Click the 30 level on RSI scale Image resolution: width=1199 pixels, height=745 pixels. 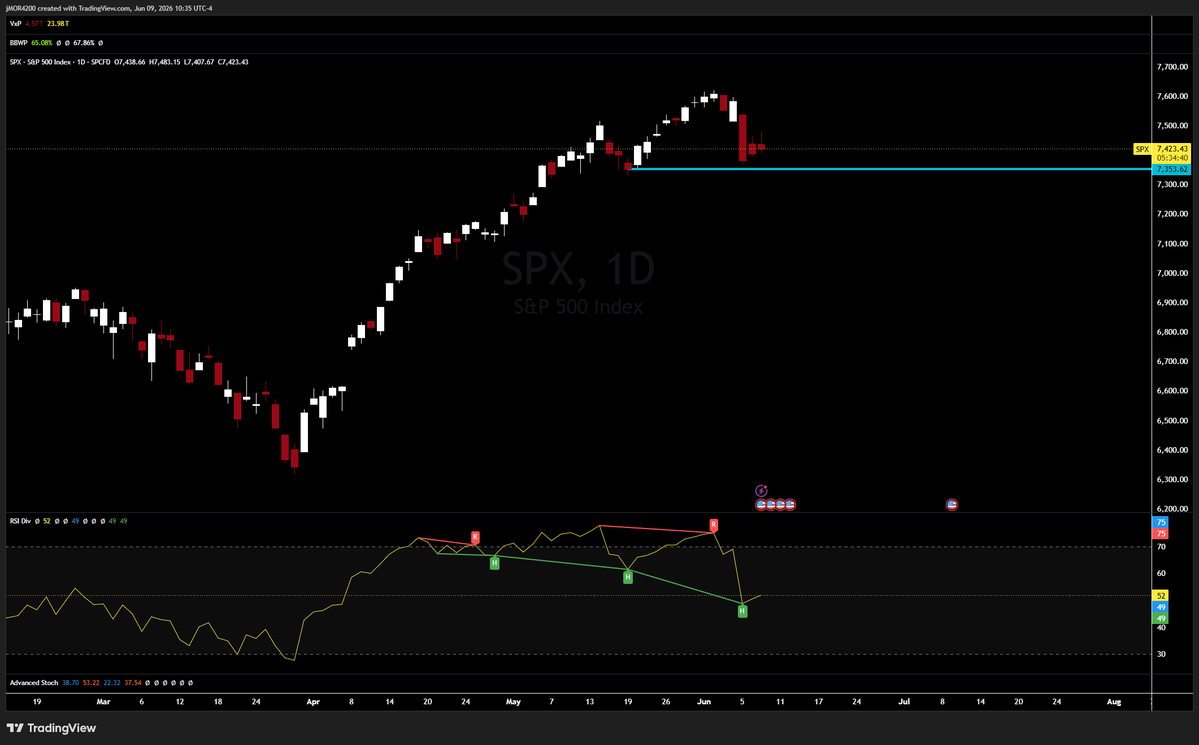point(1161,654)
